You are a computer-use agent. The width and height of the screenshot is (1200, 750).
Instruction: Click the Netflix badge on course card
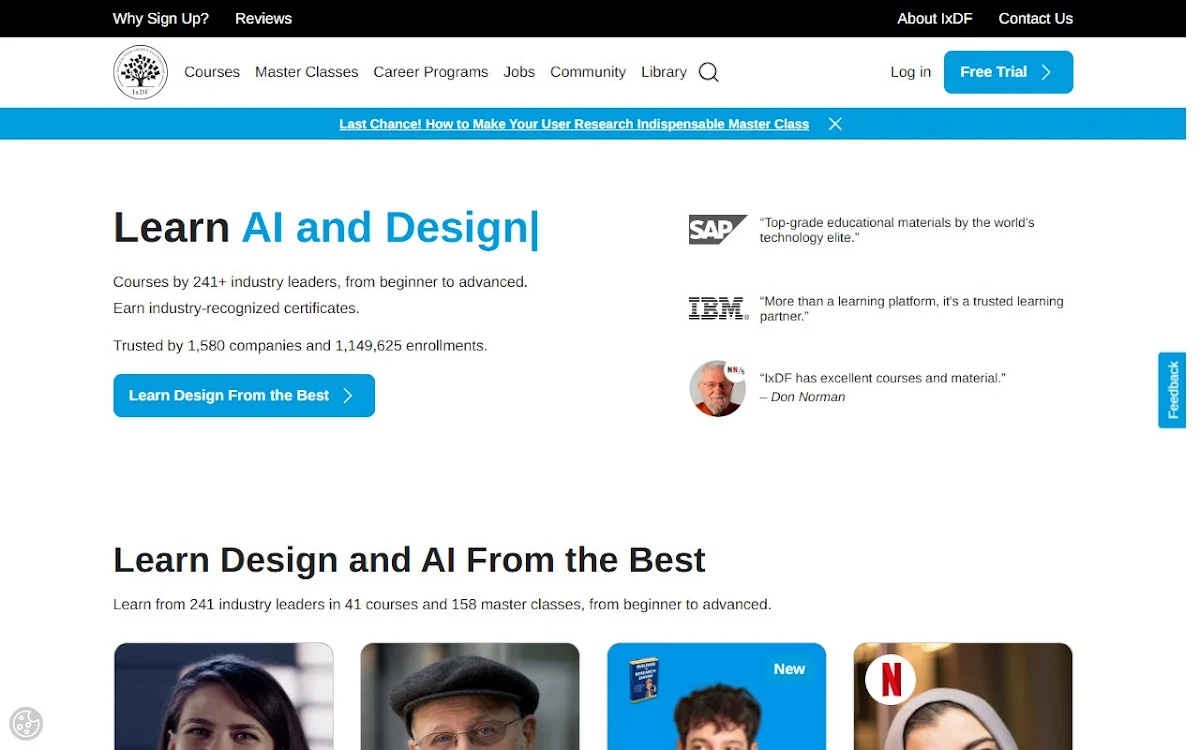coord(890,680)
